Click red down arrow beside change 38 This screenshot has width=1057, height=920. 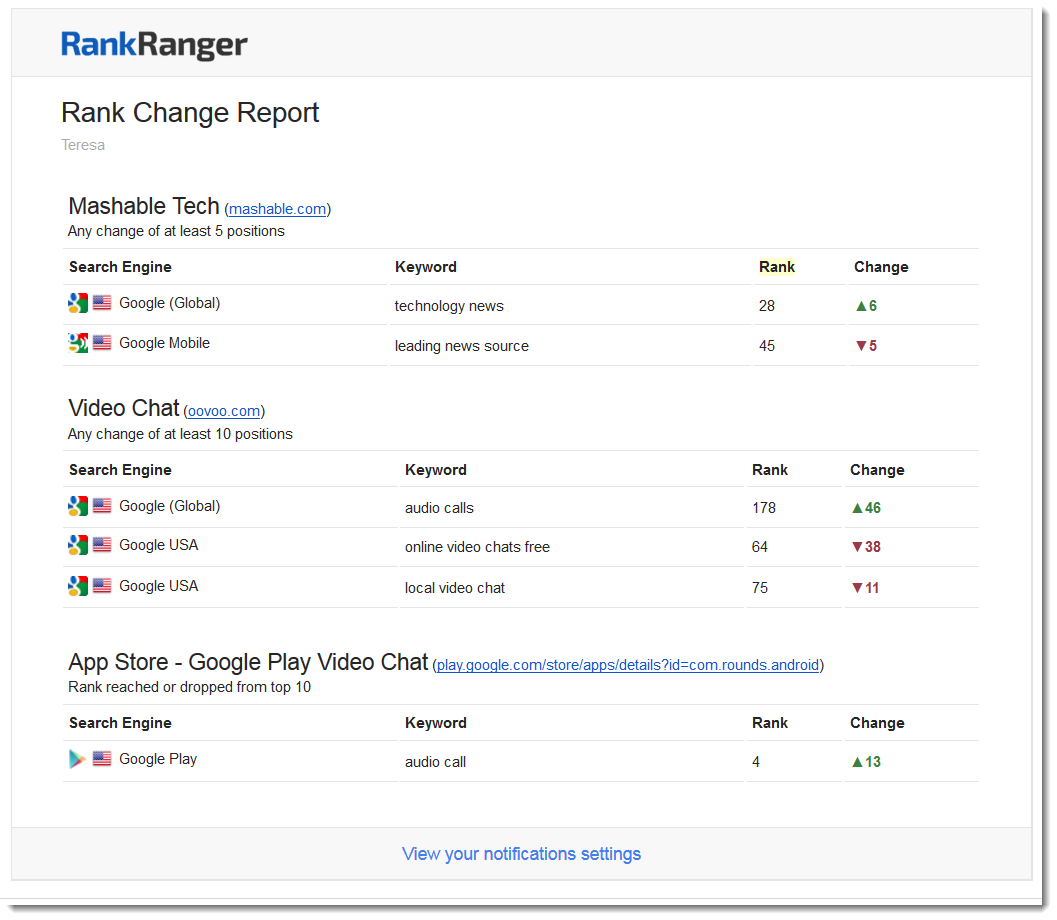[856, 547]
